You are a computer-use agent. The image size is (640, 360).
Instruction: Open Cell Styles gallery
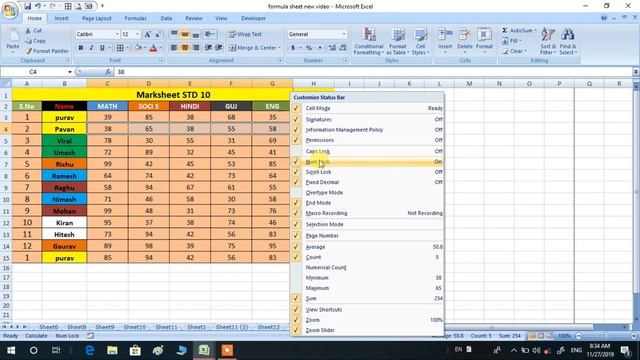[x=420, y=41]
